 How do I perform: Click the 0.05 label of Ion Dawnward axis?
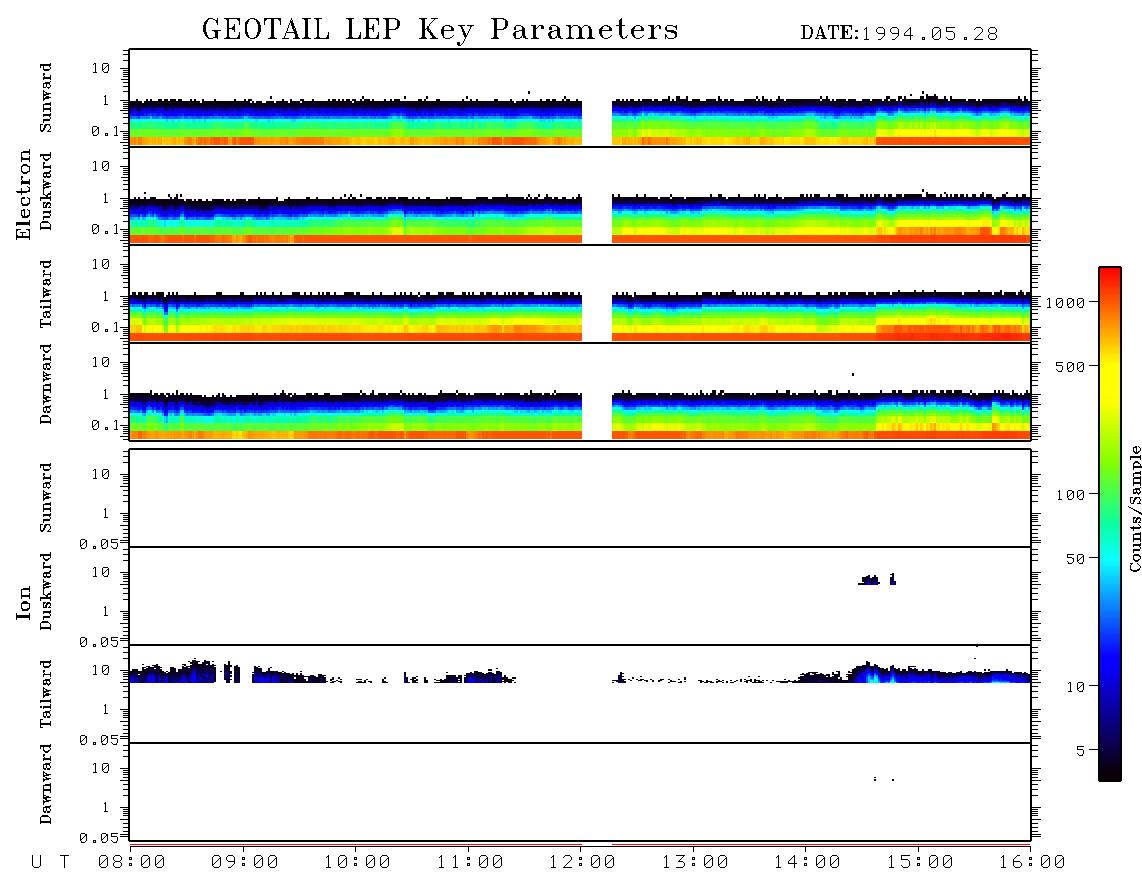pos(99,838)
